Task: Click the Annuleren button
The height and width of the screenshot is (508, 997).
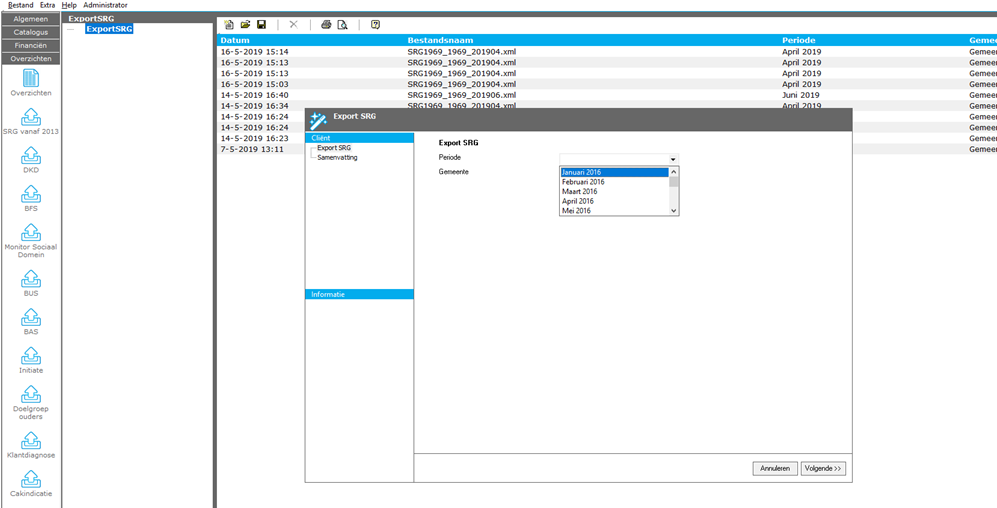Action: (774, 468)
